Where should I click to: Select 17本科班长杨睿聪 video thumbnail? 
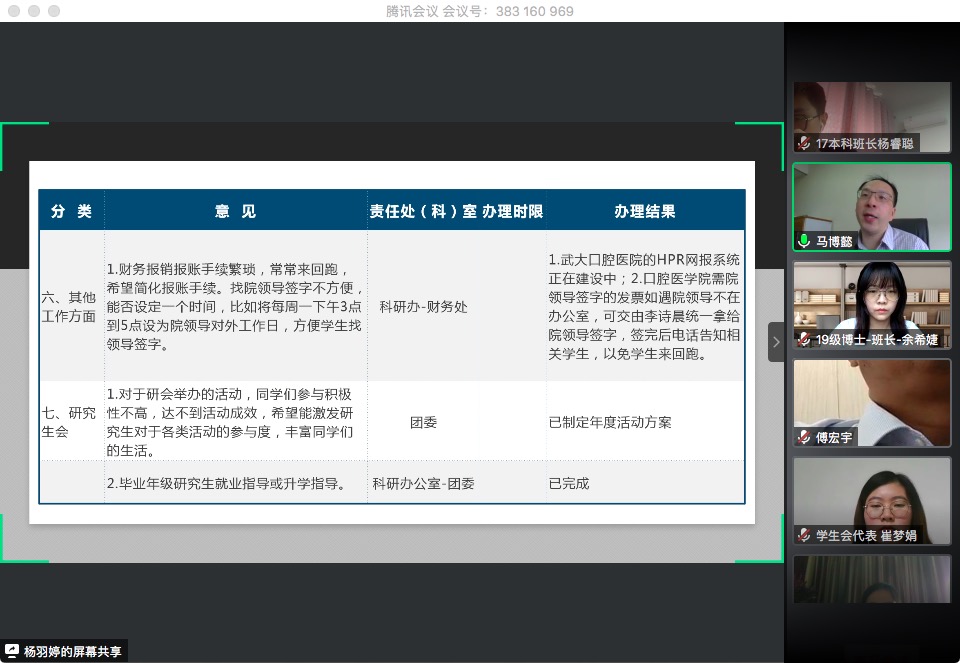click(872, 117)
